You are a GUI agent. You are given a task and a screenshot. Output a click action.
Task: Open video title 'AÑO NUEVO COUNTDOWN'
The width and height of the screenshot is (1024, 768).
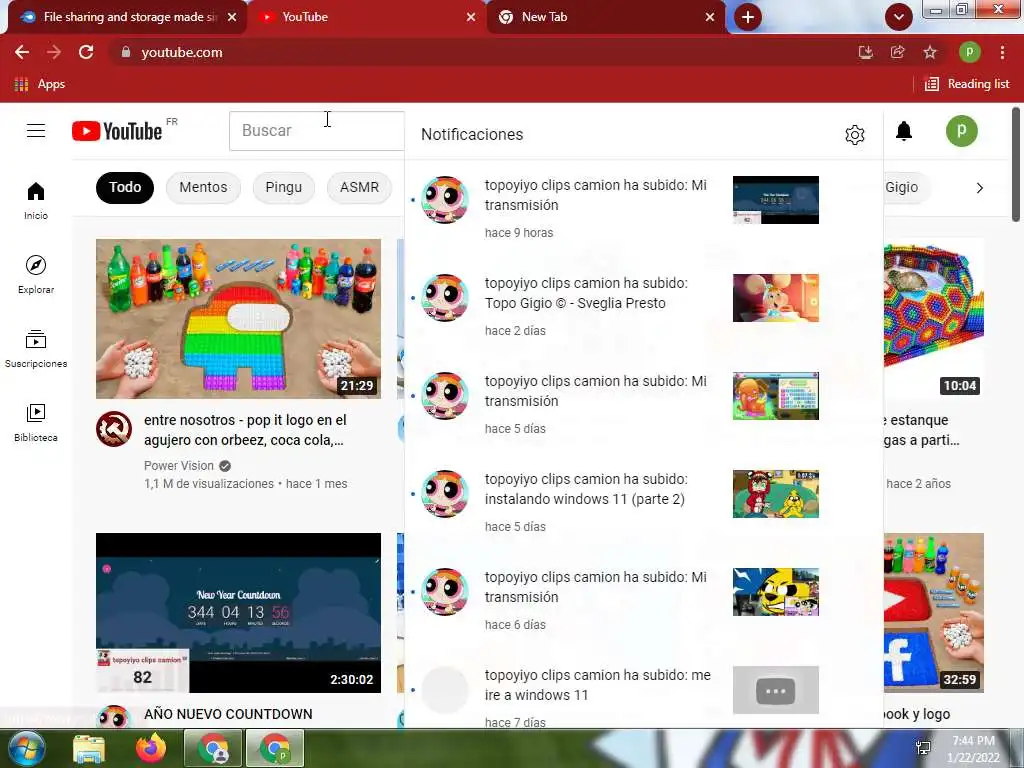(228, 714)
